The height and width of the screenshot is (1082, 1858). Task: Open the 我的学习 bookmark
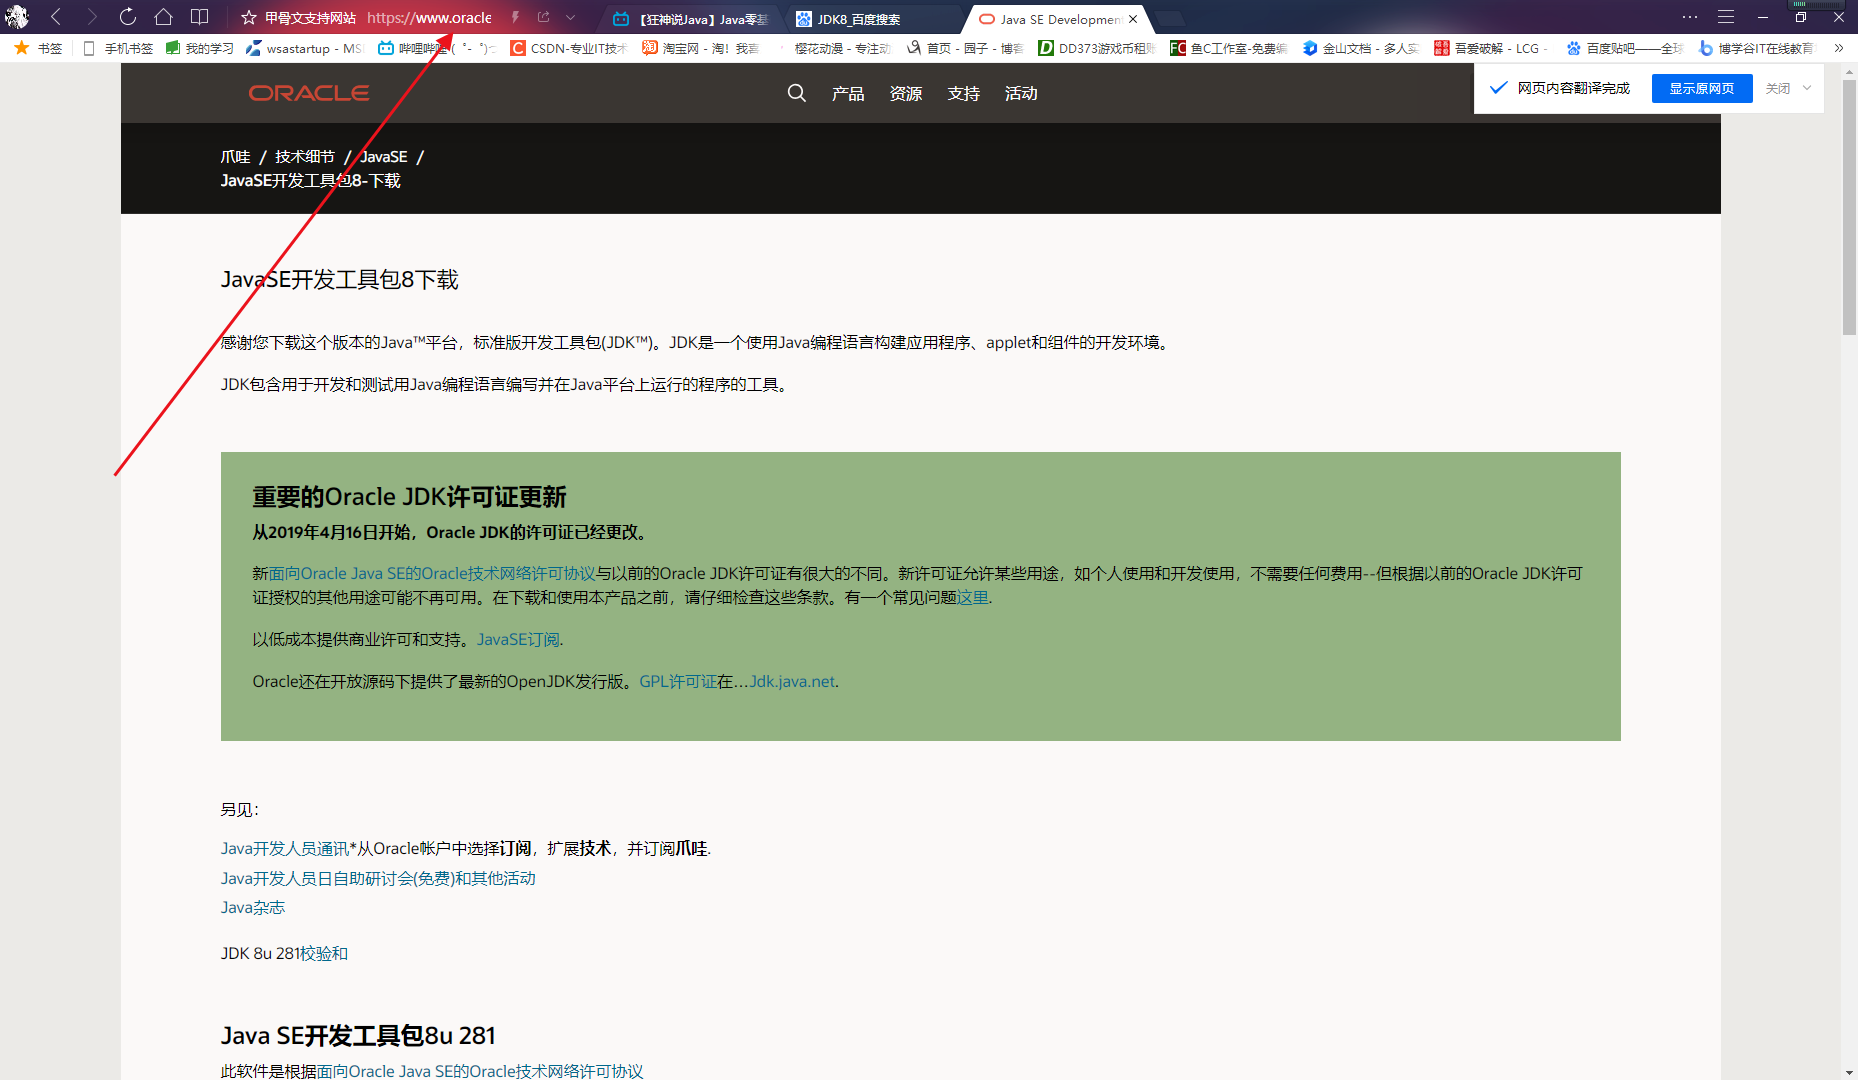pyautogui.click(x=200, y=48)
